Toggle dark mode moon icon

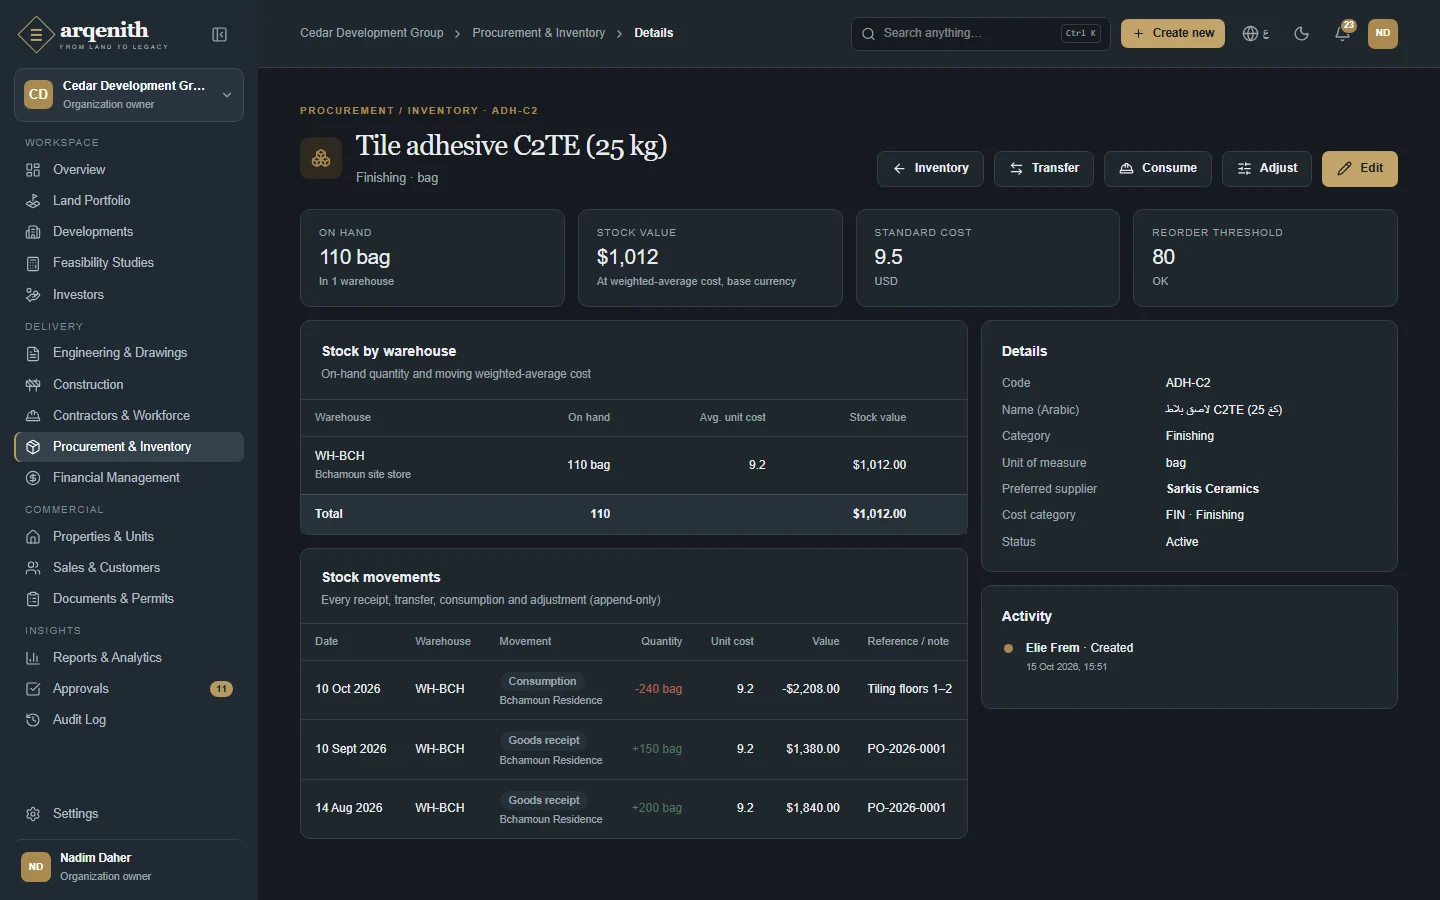pyautogui.click(x=1301, y=34)
